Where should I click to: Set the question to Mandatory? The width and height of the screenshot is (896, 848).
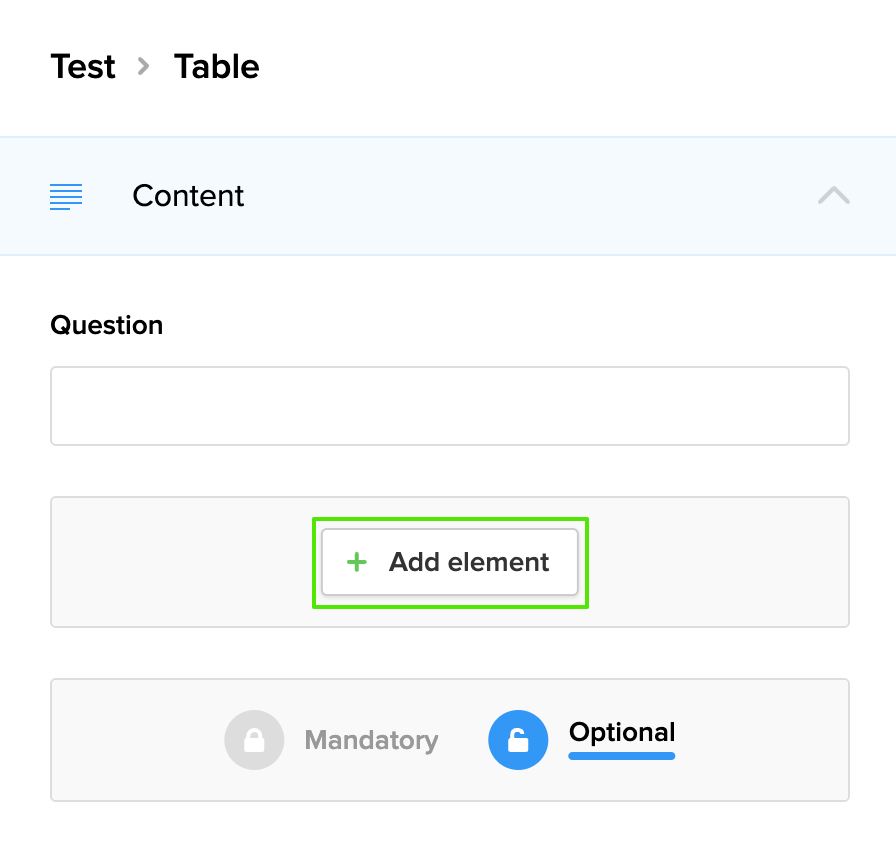371,741
